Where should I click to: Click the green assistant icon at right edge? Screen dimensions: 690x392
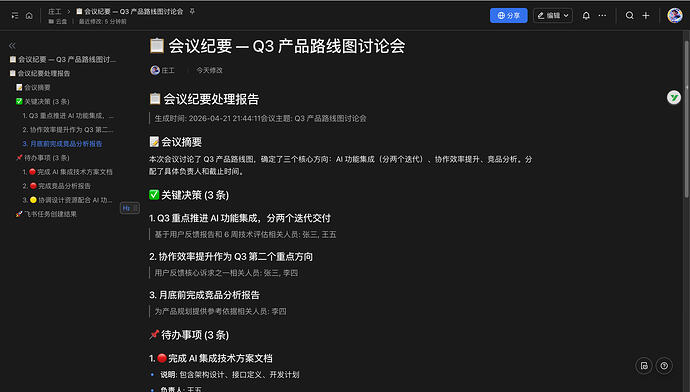point(674,97)
